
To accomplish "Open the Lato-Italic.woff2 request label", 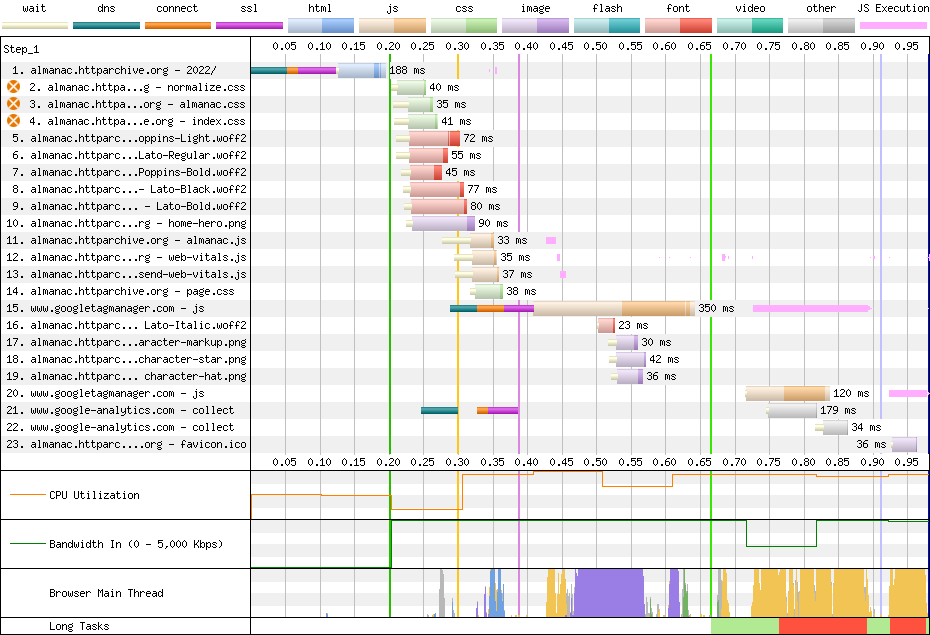I will (126, 326).
